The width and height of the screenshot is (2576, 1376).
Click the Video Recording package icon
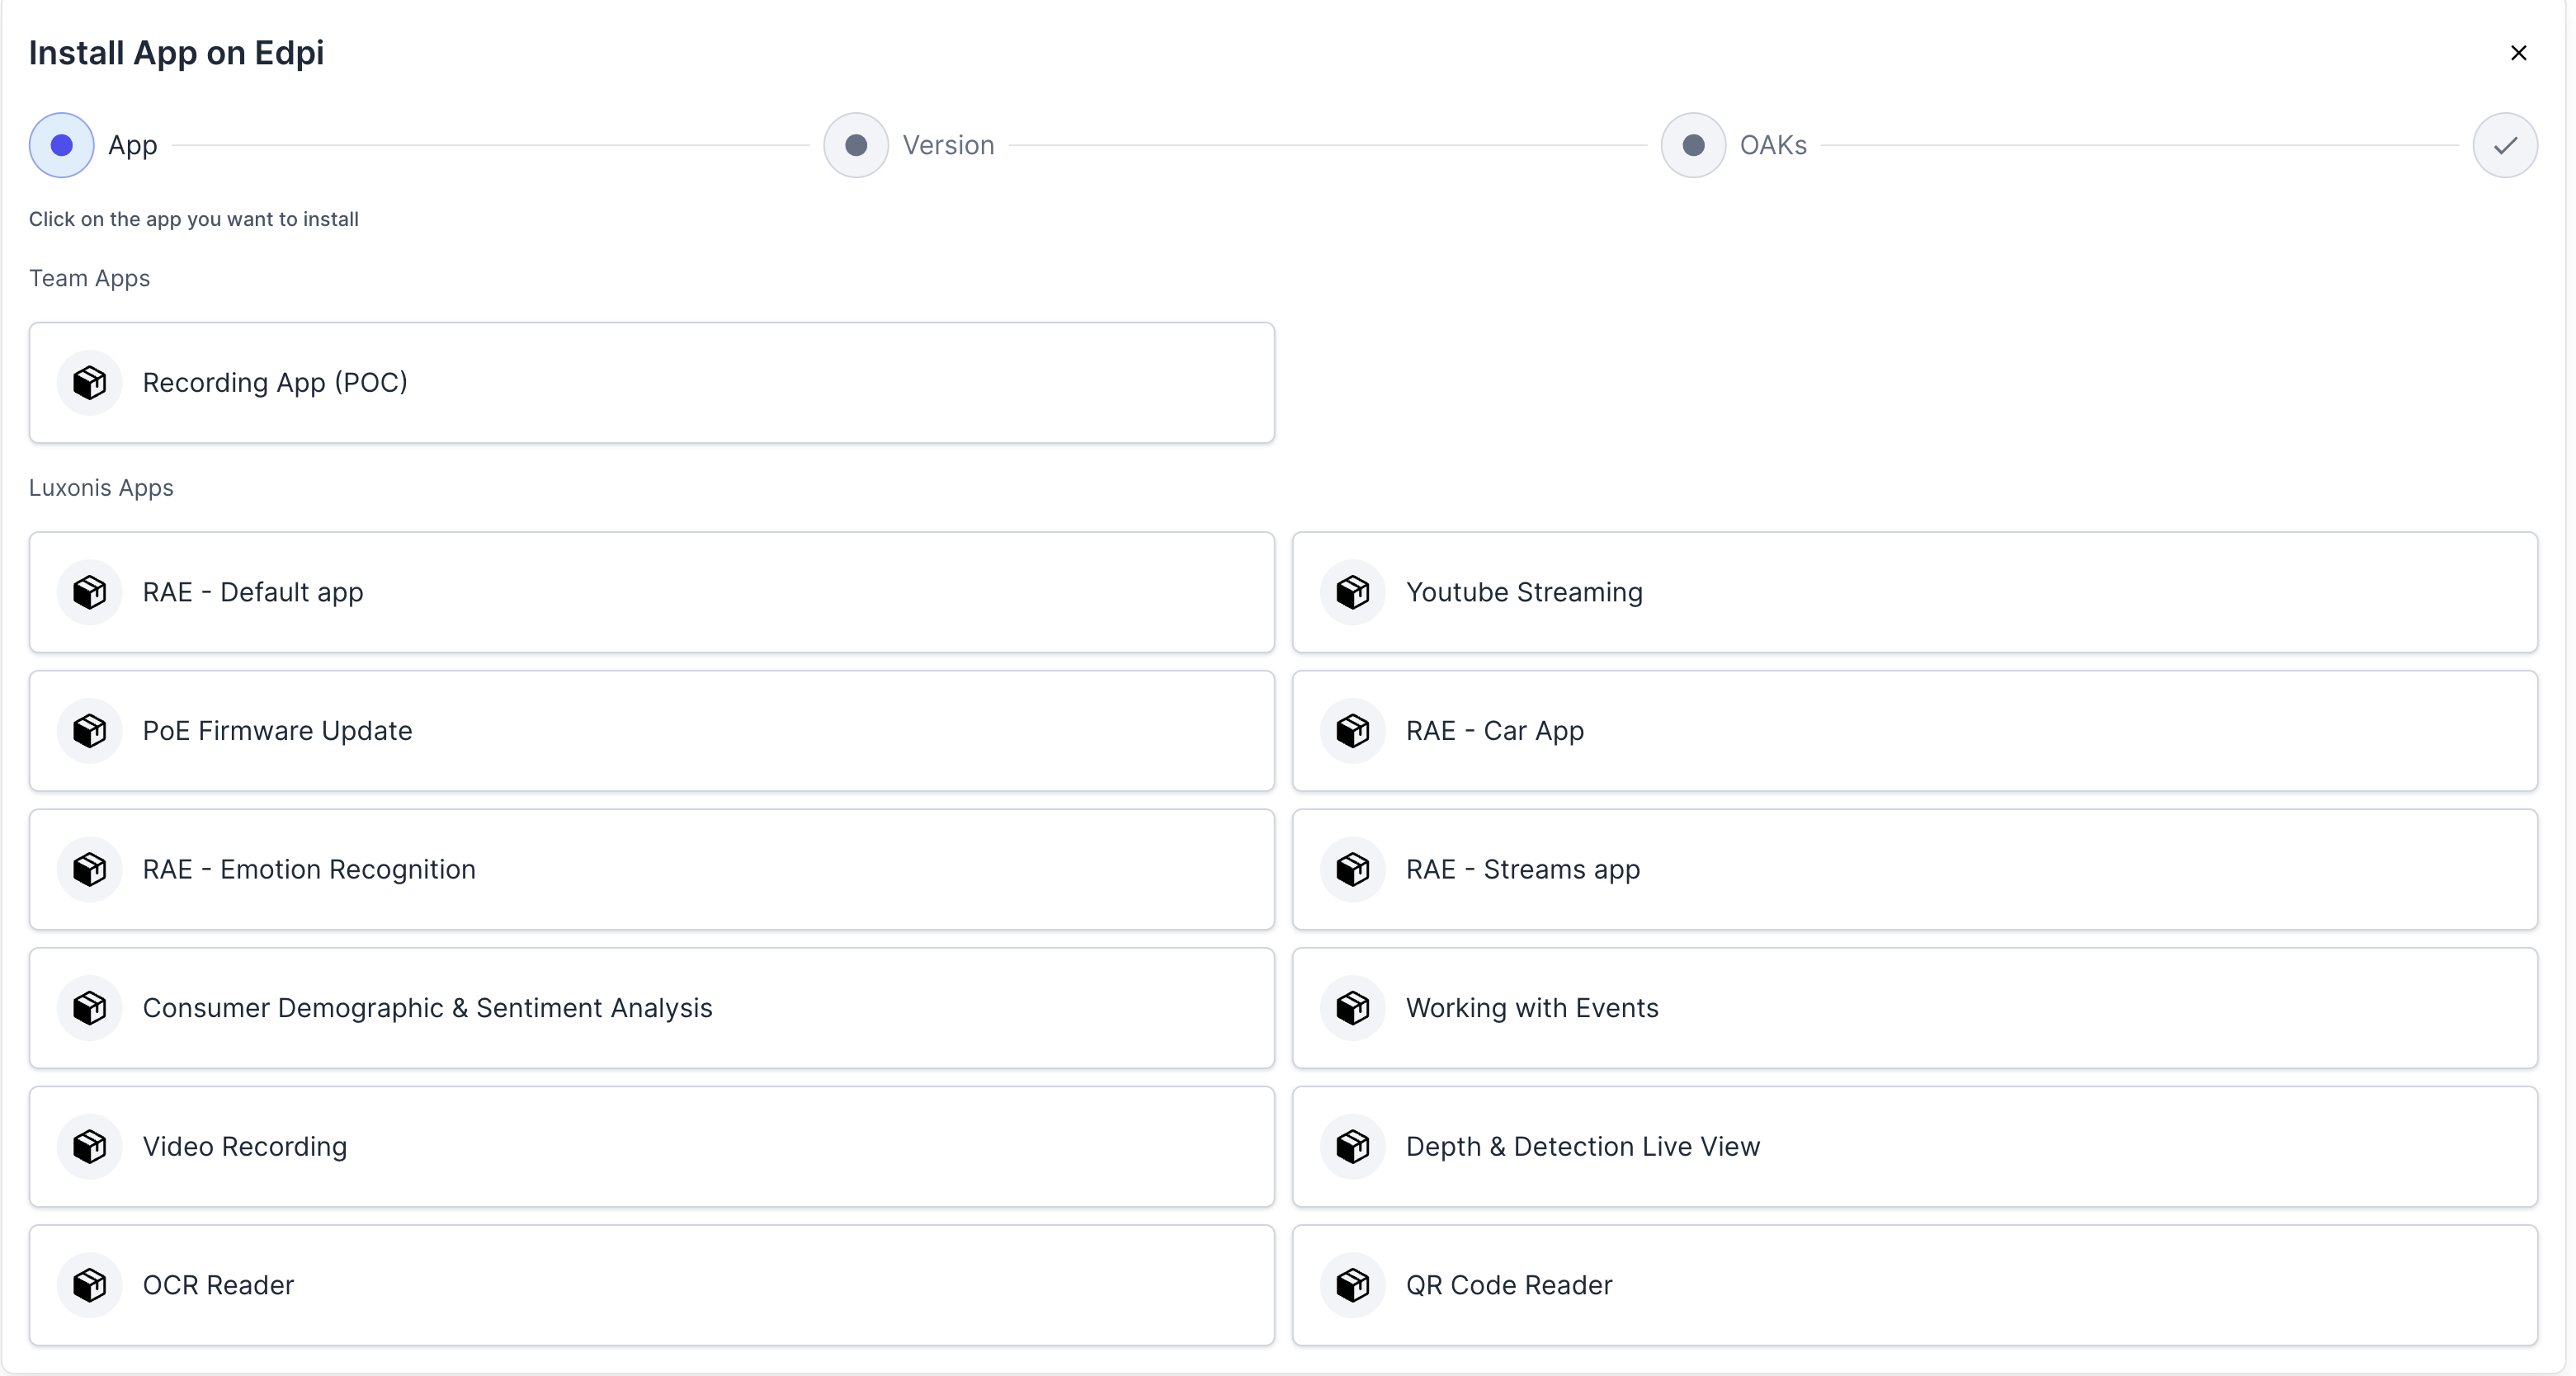click(x=90, y=1147)
